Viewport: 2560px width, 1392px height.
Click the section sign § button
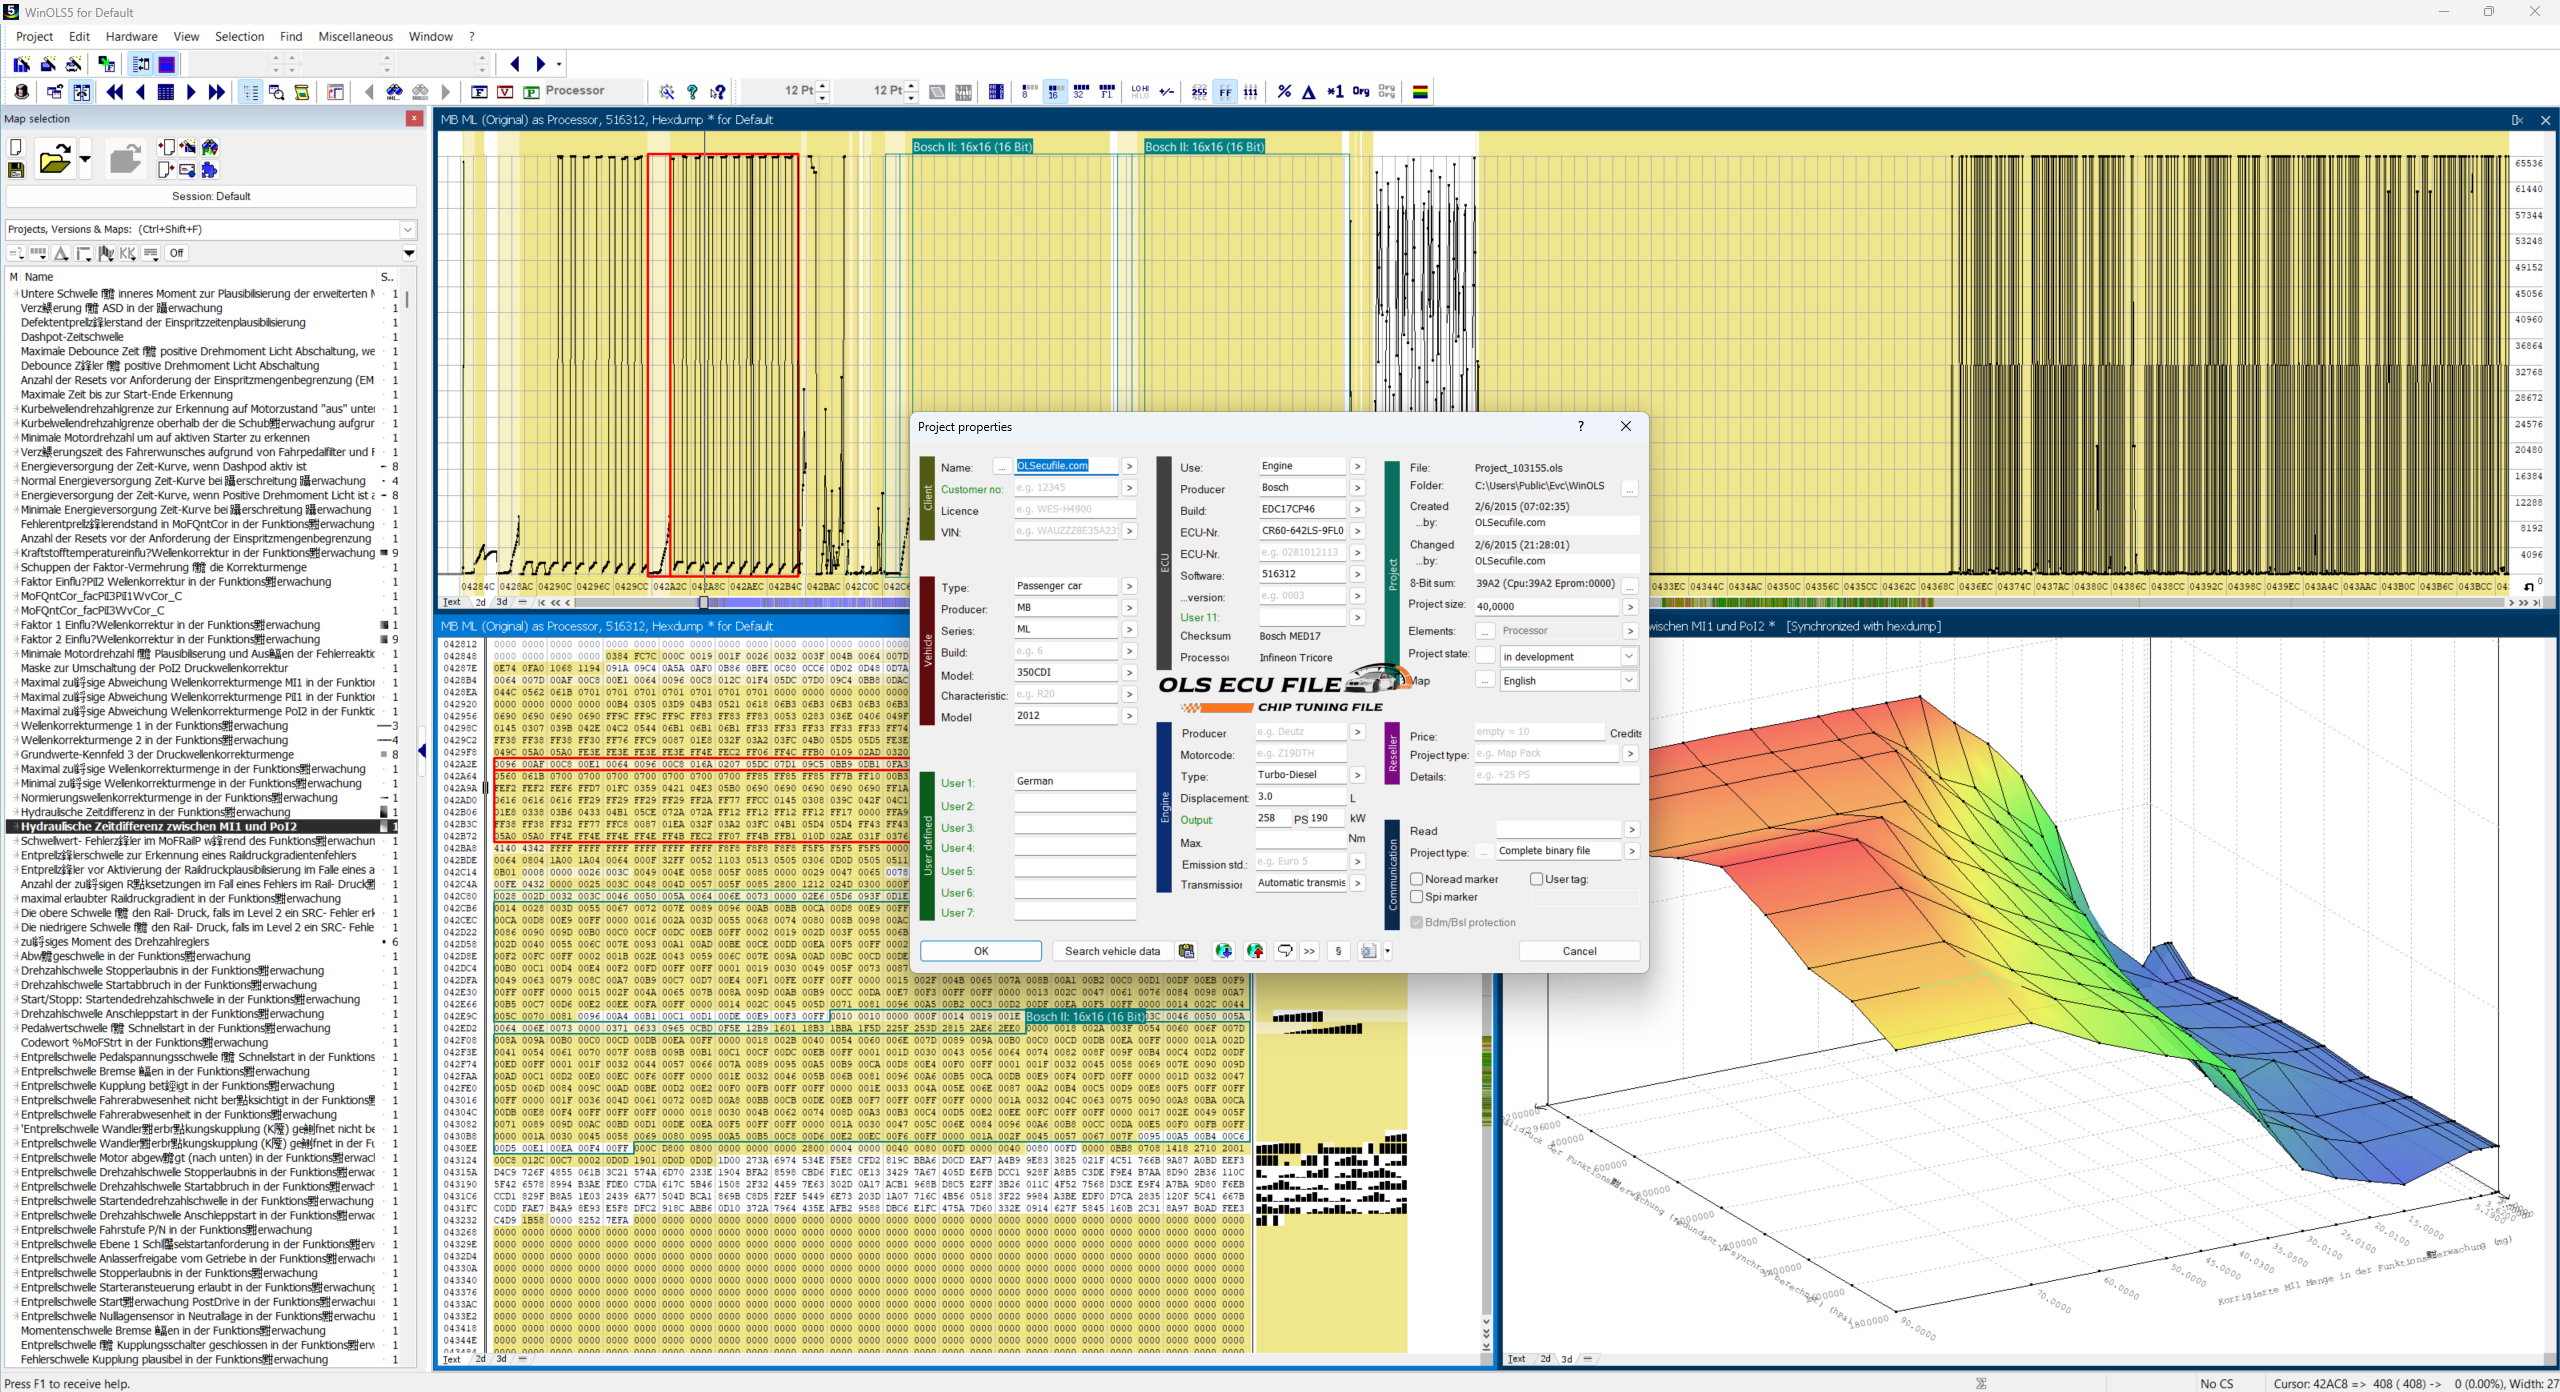1338,951
